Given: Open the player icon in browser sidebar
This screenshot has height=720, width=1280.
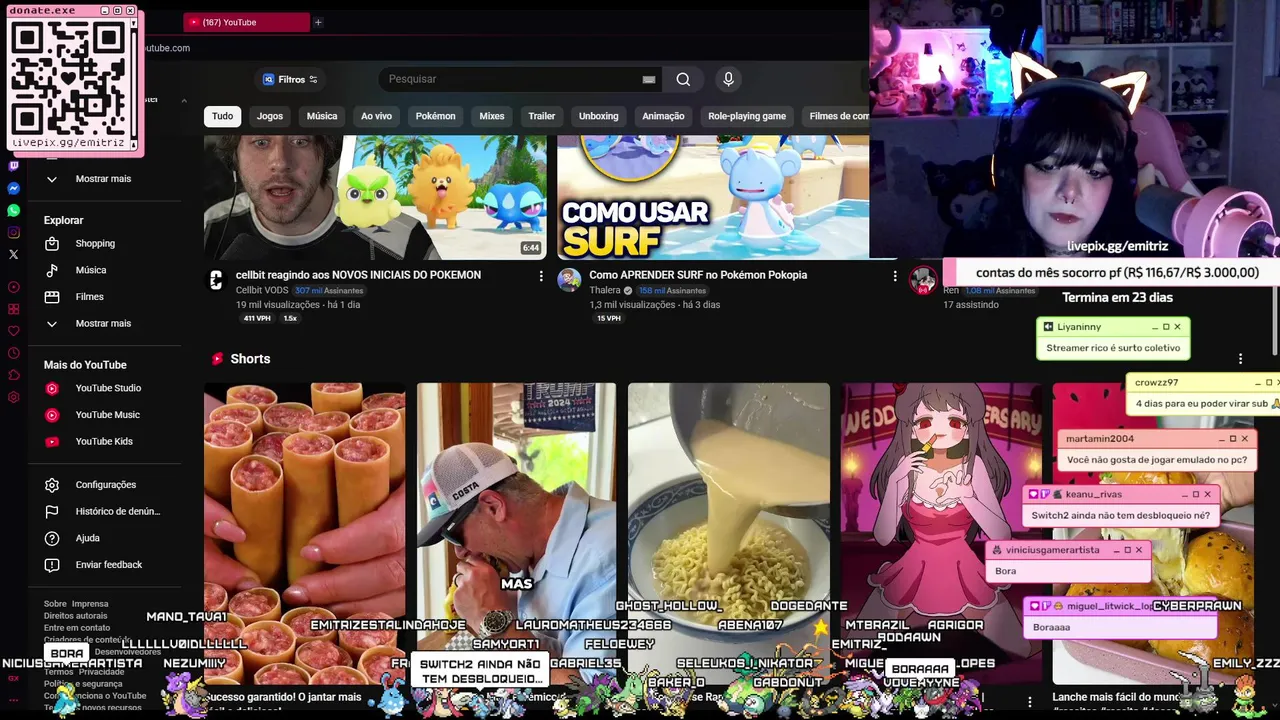Looking at the screenshot, I should (x=13, y=287).
